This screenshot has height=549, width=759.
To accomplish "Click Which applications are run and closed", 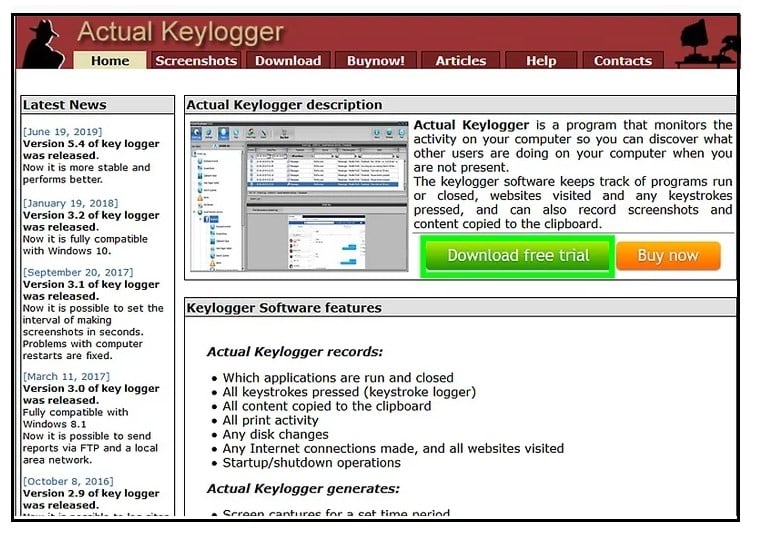I will click(338, 378).
